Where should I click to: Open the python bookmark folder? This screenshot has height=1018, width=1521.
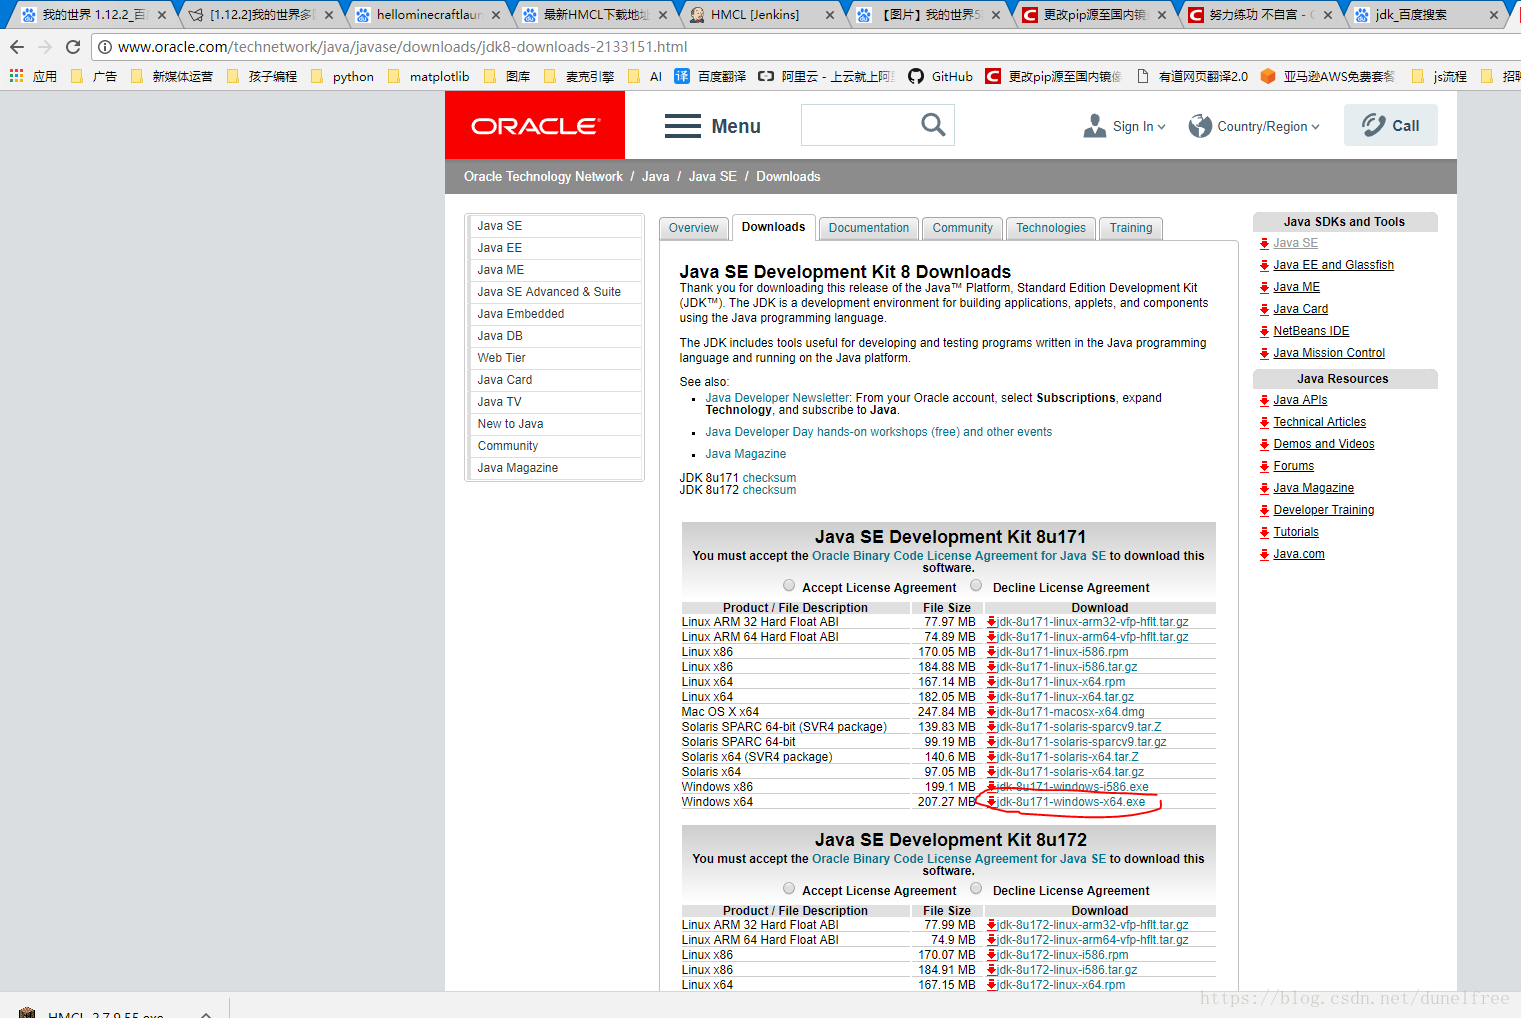(342, 76)
